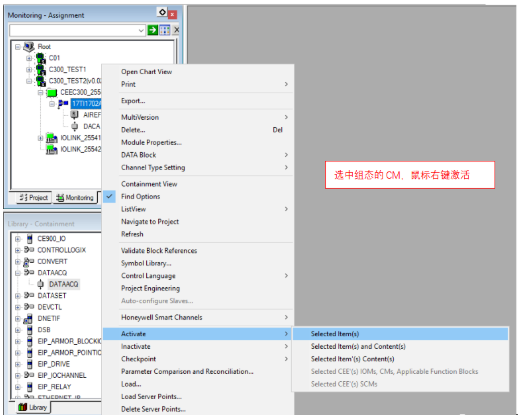The height and width of the screenshot is (415, 520).
Task: Choose Selected Item(s) and Content(s)
Action: click(358, 346)
